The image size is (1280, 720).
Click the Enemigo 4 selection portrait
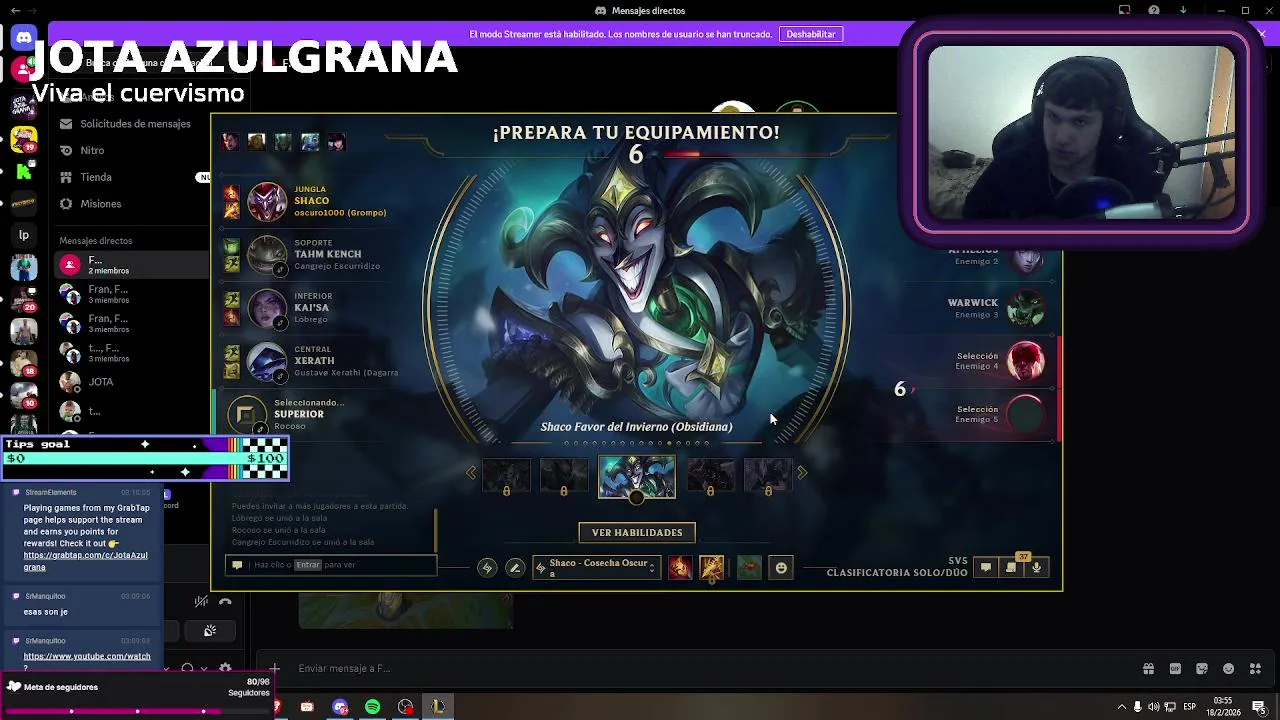coord(1025,361)
